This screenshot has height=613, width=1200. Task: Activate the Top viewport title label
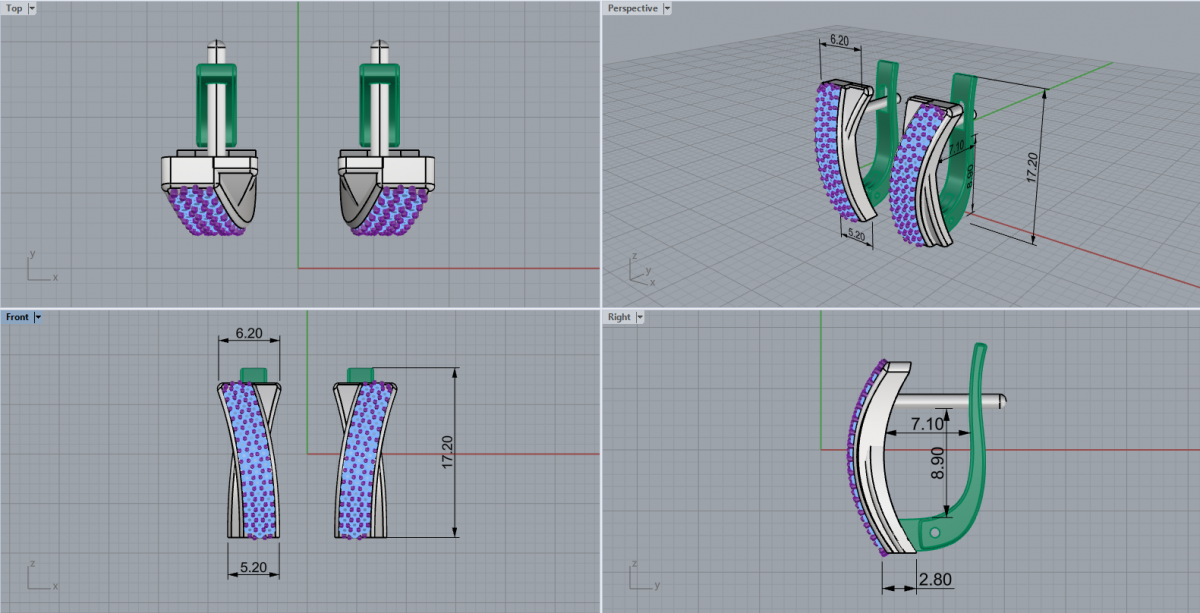[14, 8]
